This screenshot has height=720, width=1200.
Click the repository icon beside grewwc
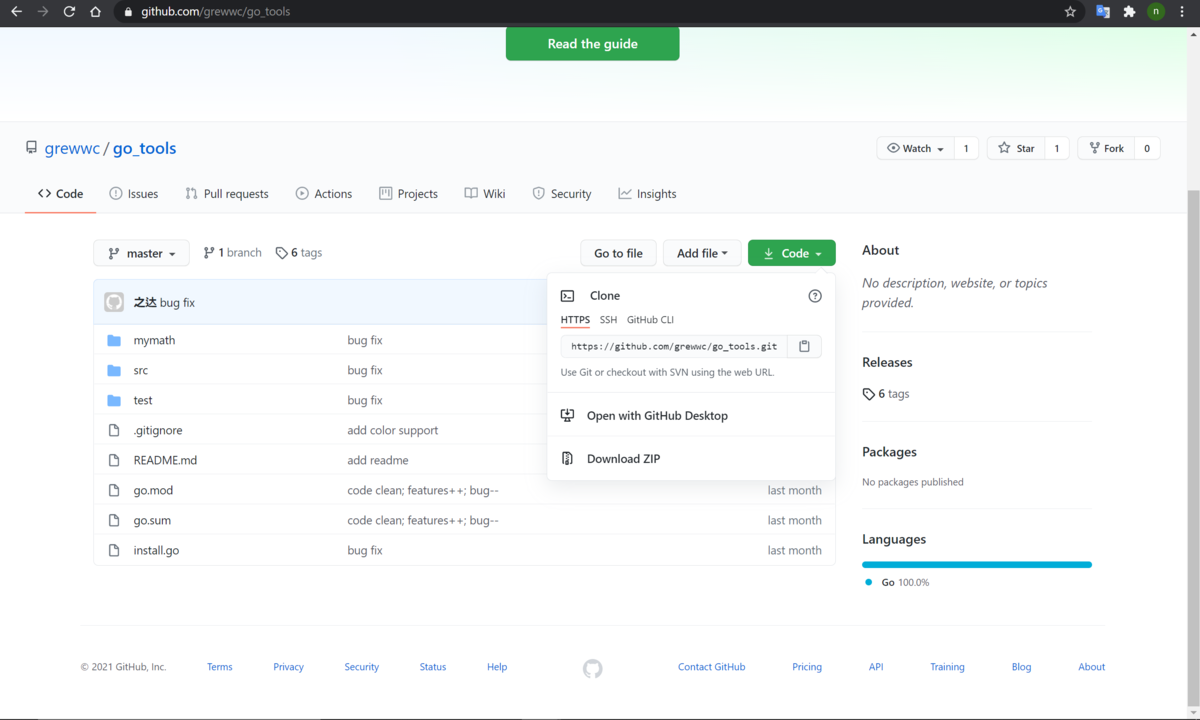(x=32, y=148)
